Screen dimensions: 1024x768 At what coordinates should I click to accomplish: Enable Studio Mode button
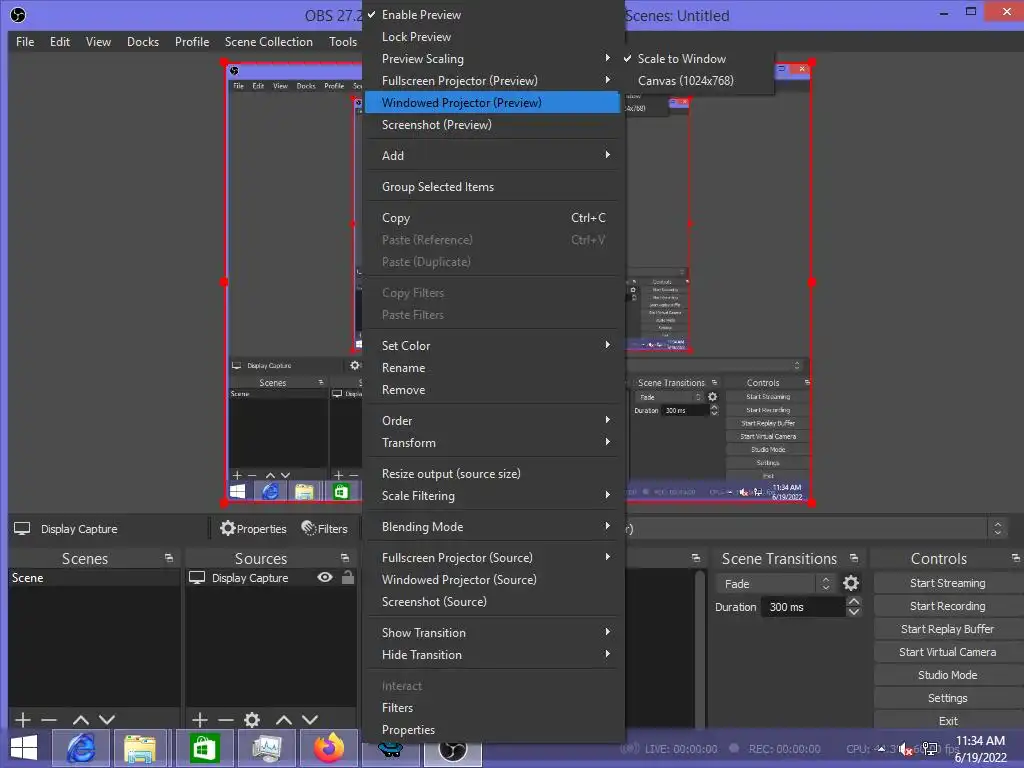click(948, 675)
